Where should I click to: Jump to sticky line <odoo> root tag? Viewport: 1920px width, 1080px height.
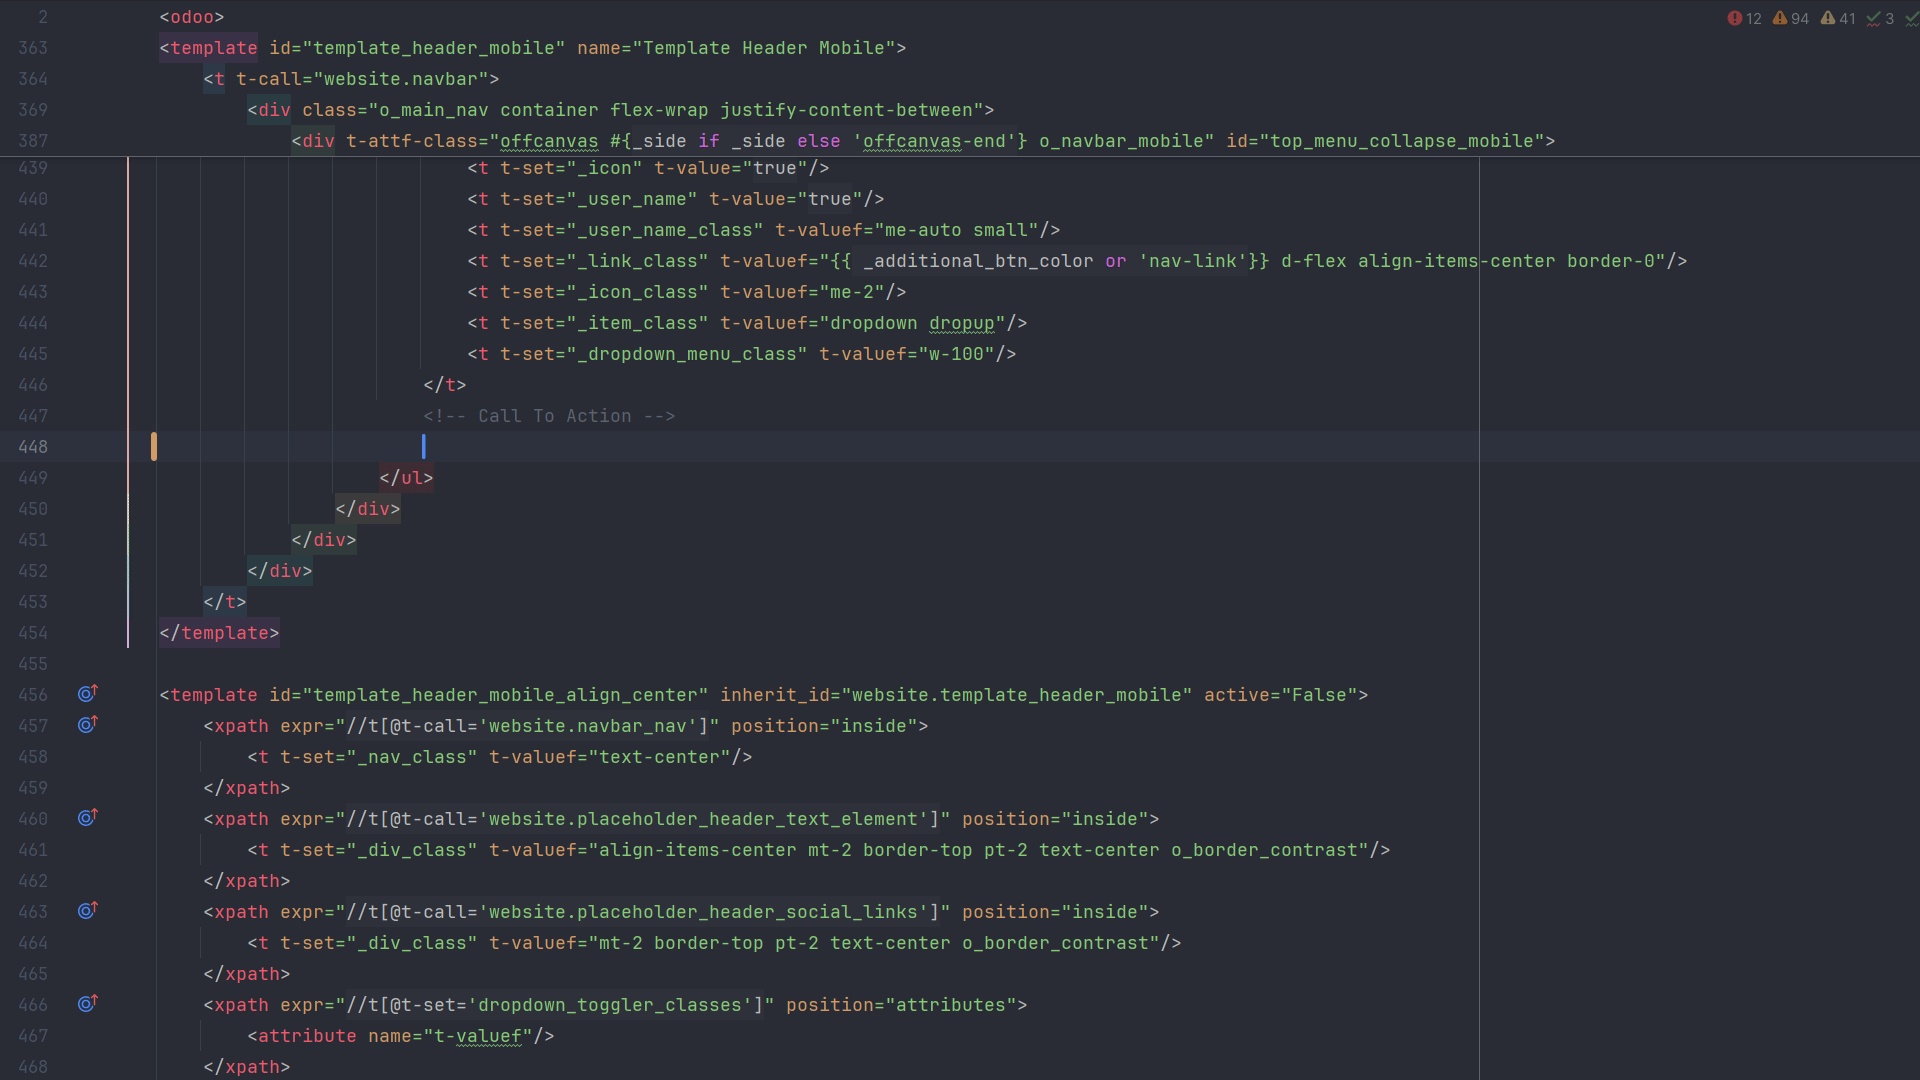[192, 17]
